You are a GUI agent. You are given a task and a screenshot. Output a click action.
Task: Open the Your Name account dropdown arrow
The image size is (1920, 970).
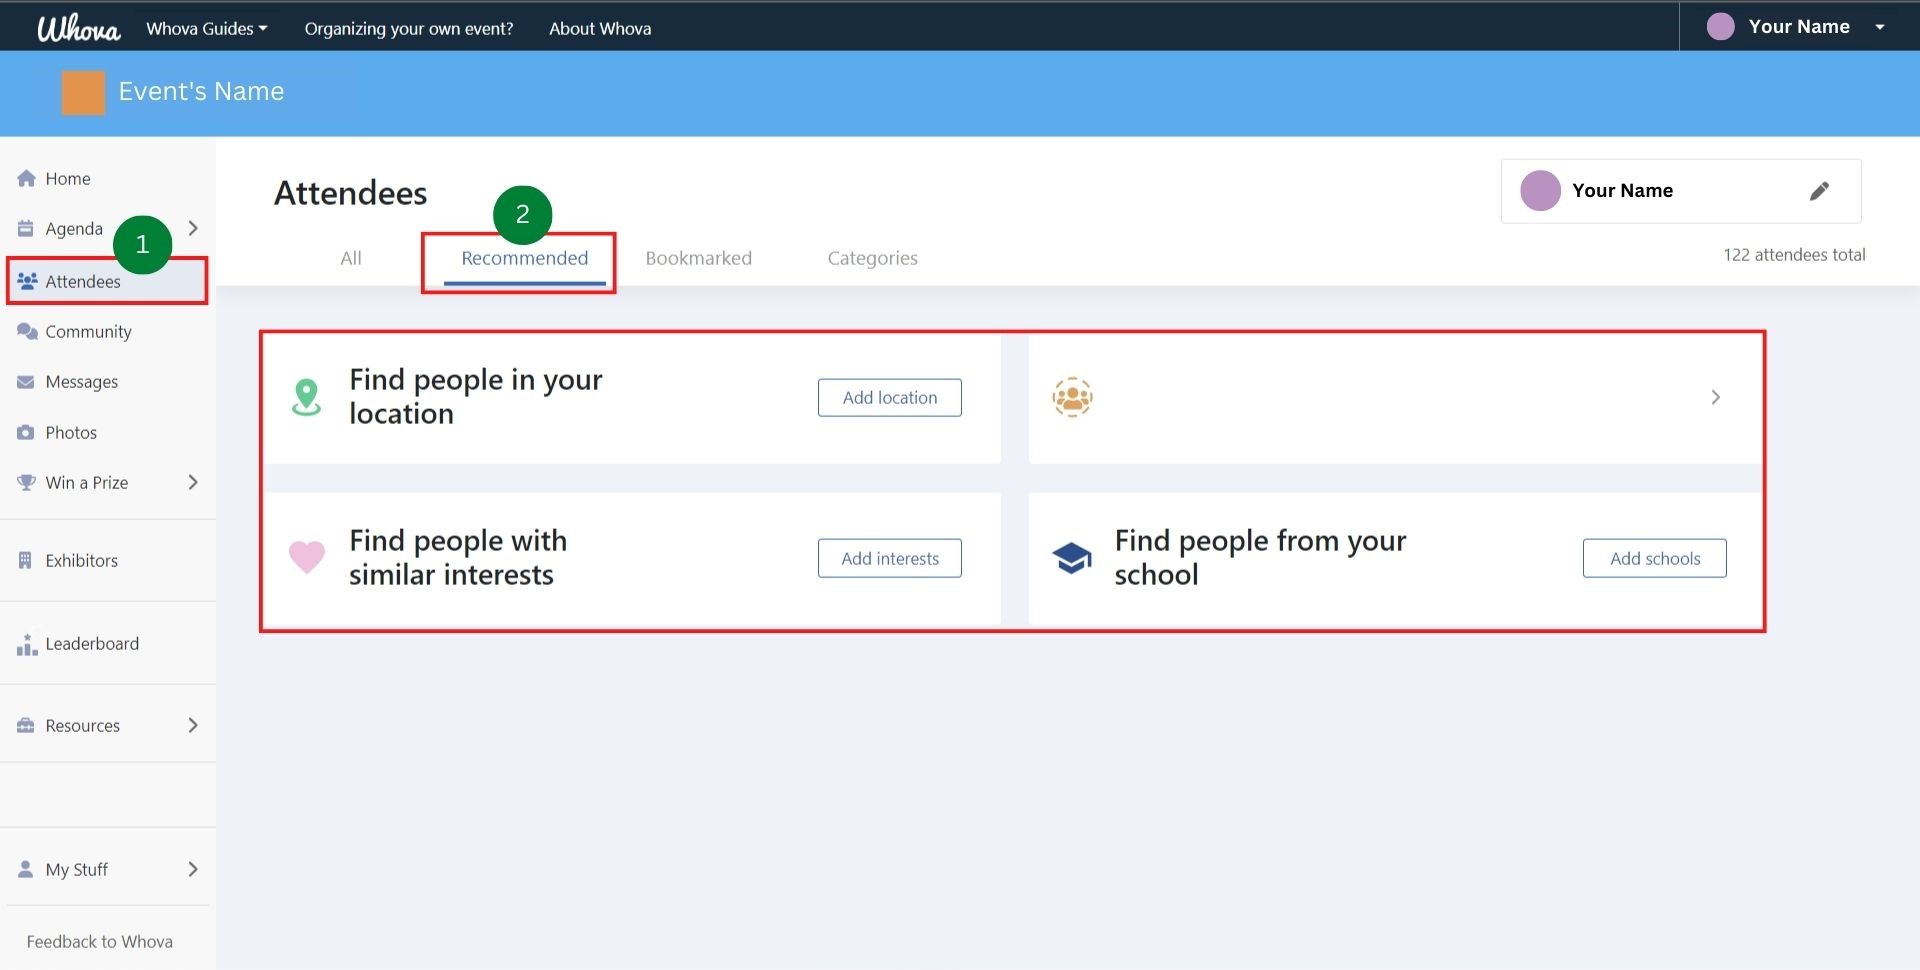pyautogui.click(x=1879, y=28)
